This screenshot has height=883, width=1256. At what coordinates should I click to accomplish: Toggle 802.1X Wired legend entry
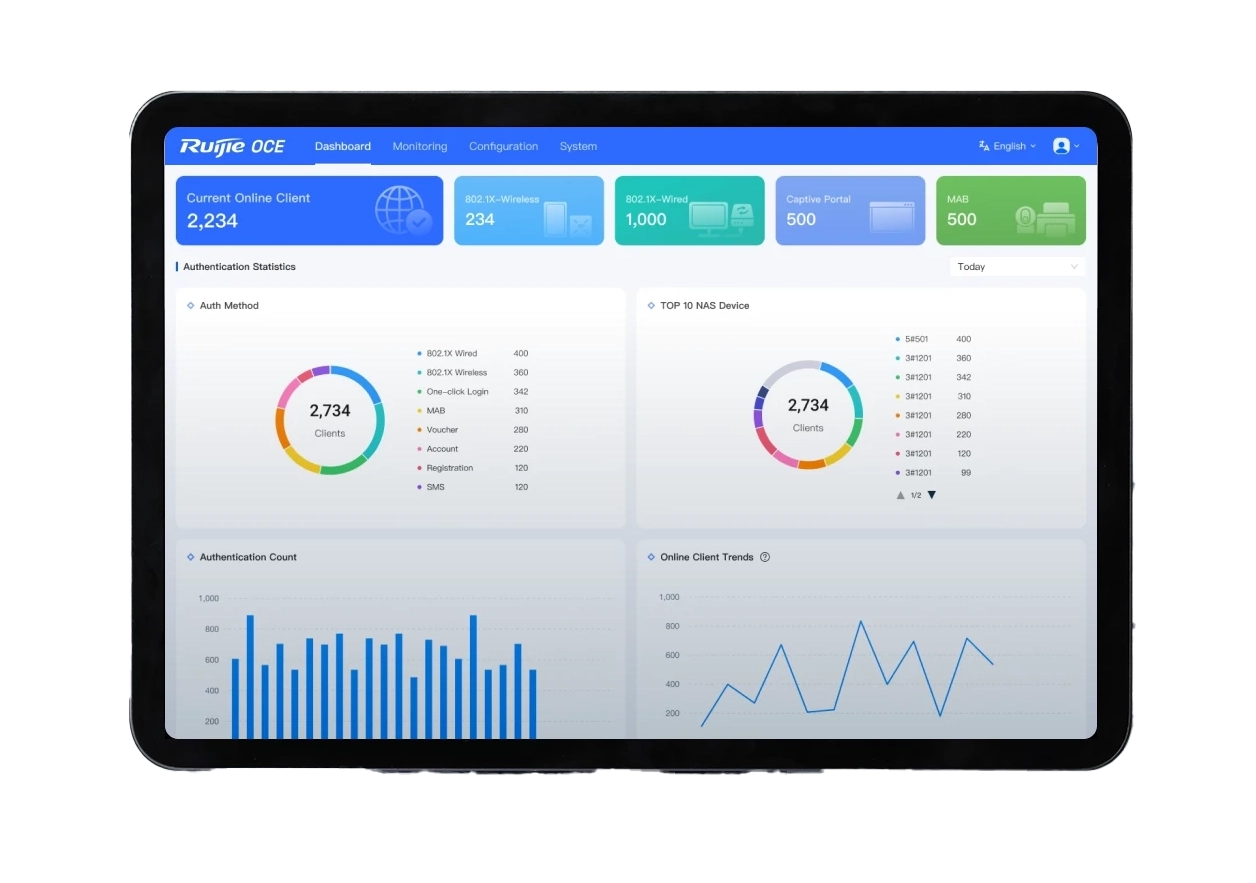451,353
